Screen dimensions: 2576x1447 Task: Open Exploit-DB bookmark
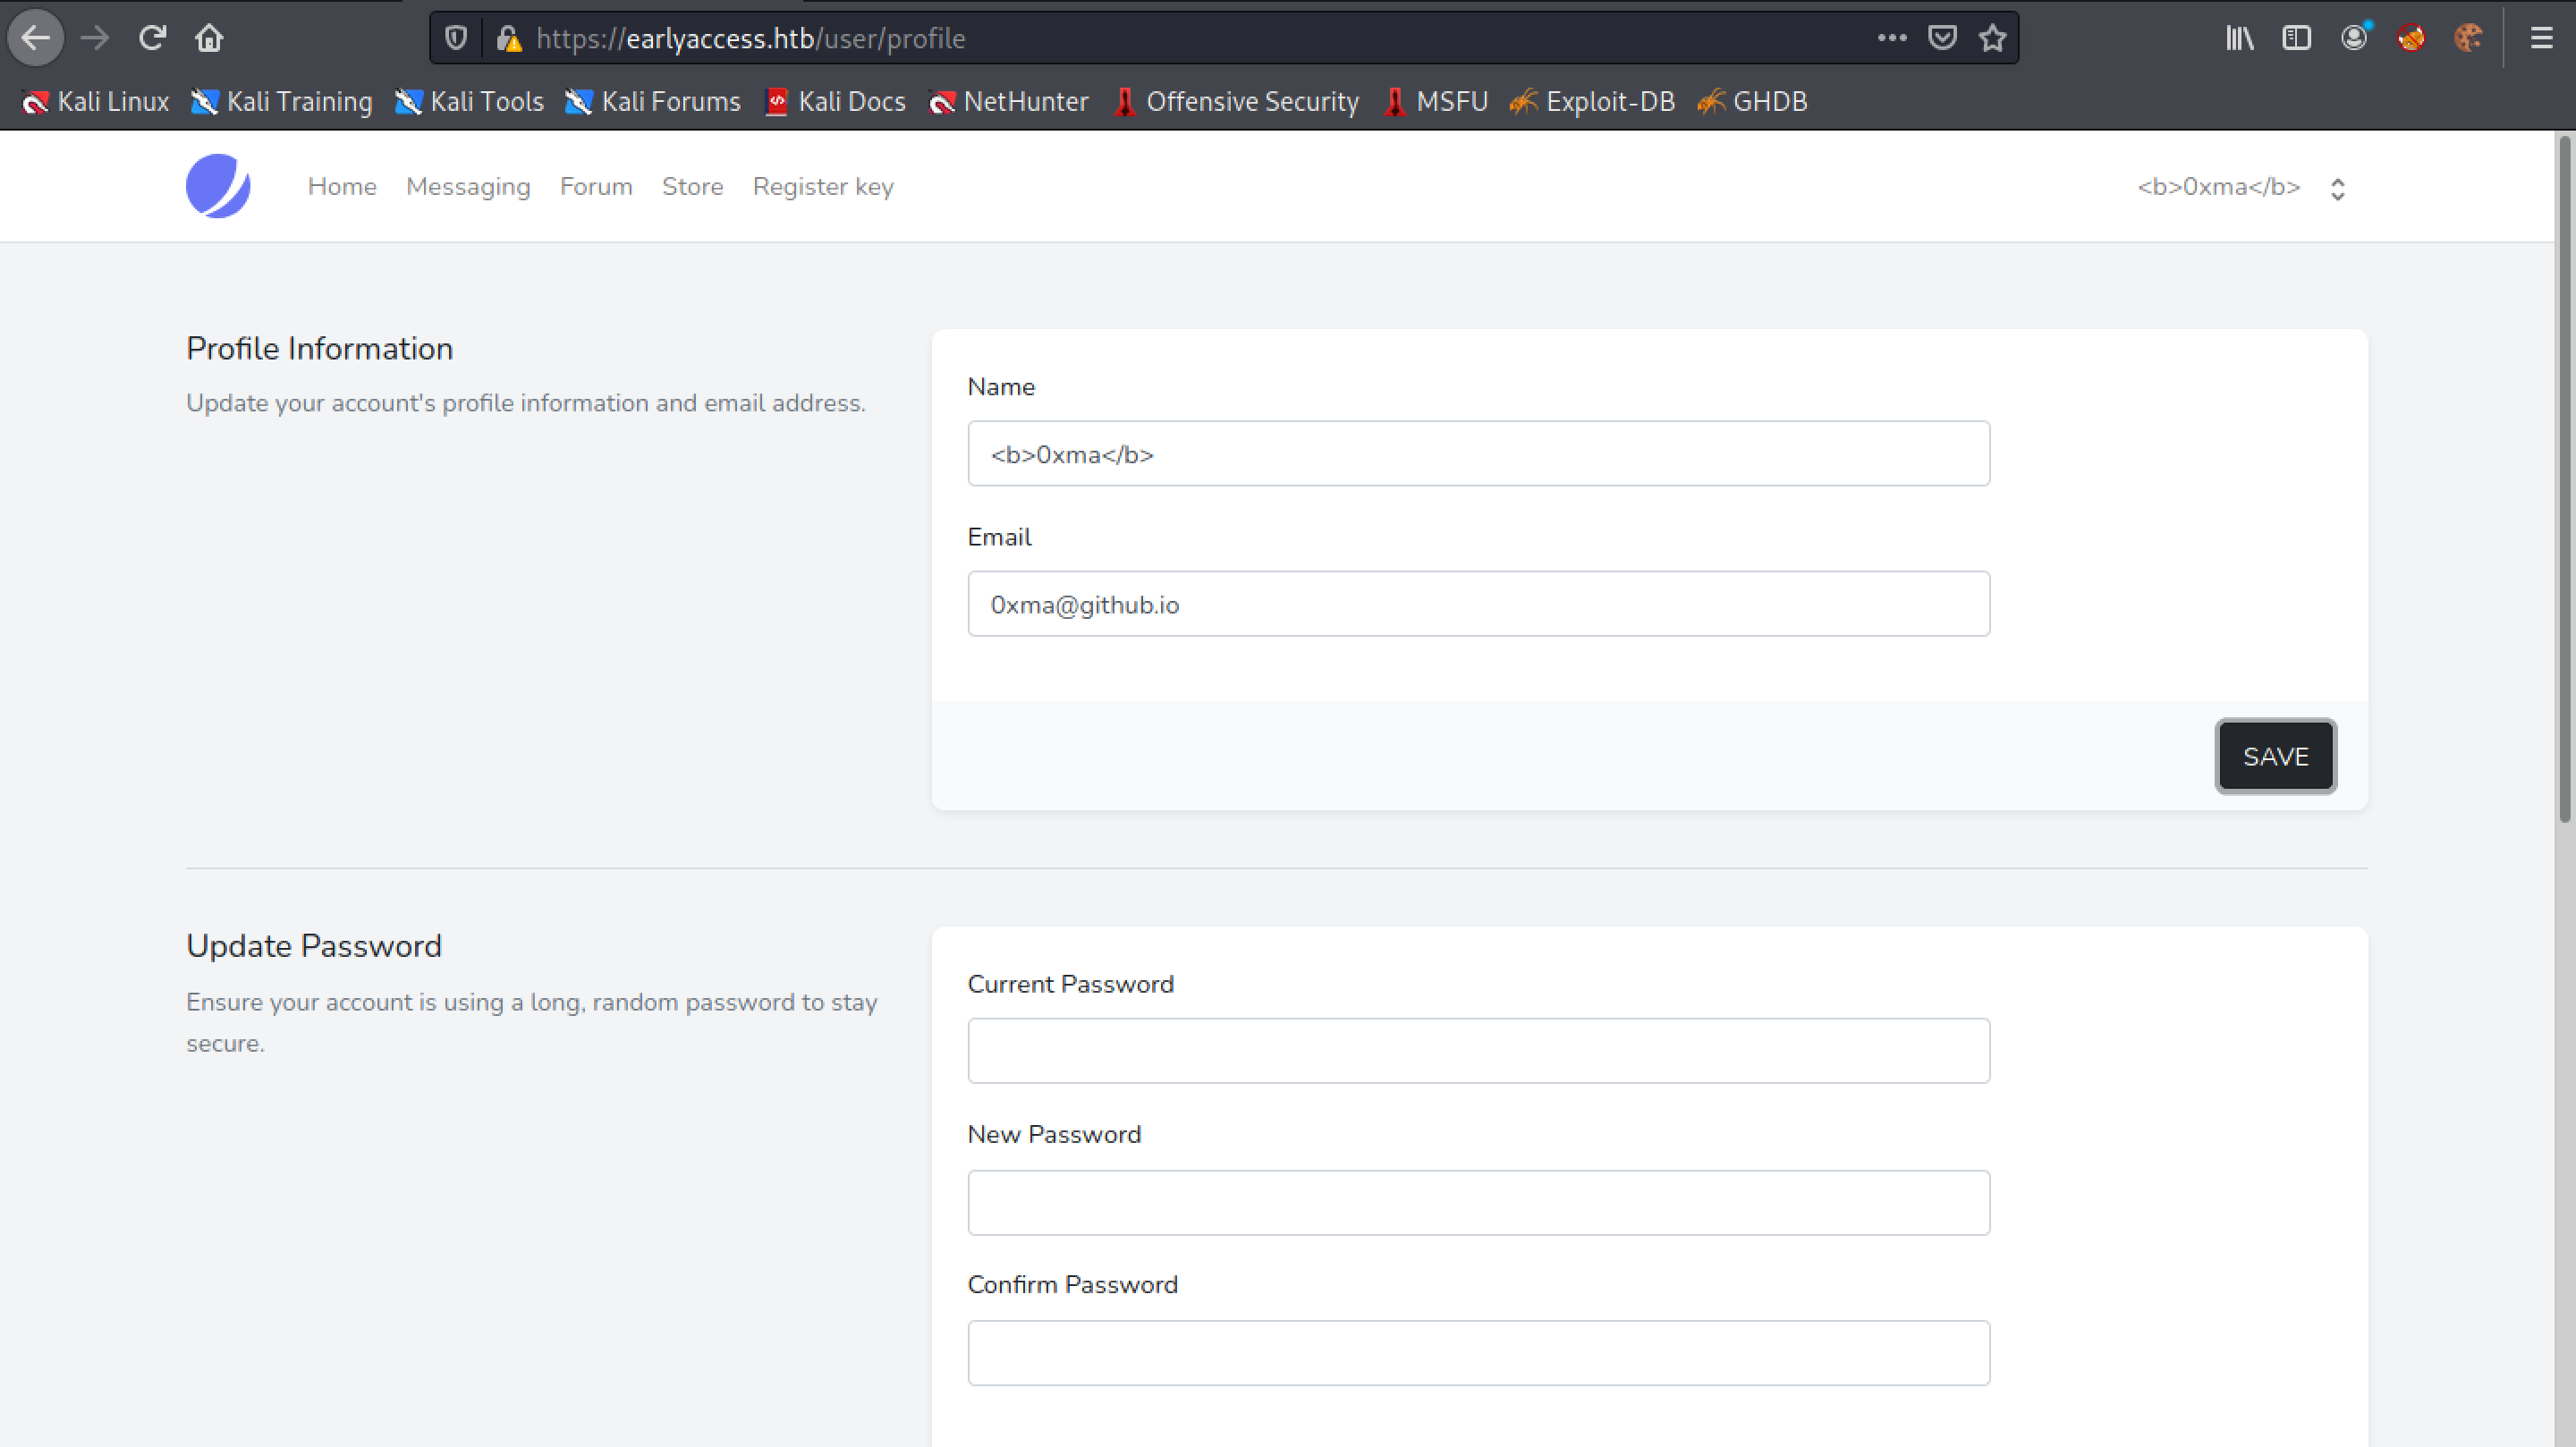1593,101
